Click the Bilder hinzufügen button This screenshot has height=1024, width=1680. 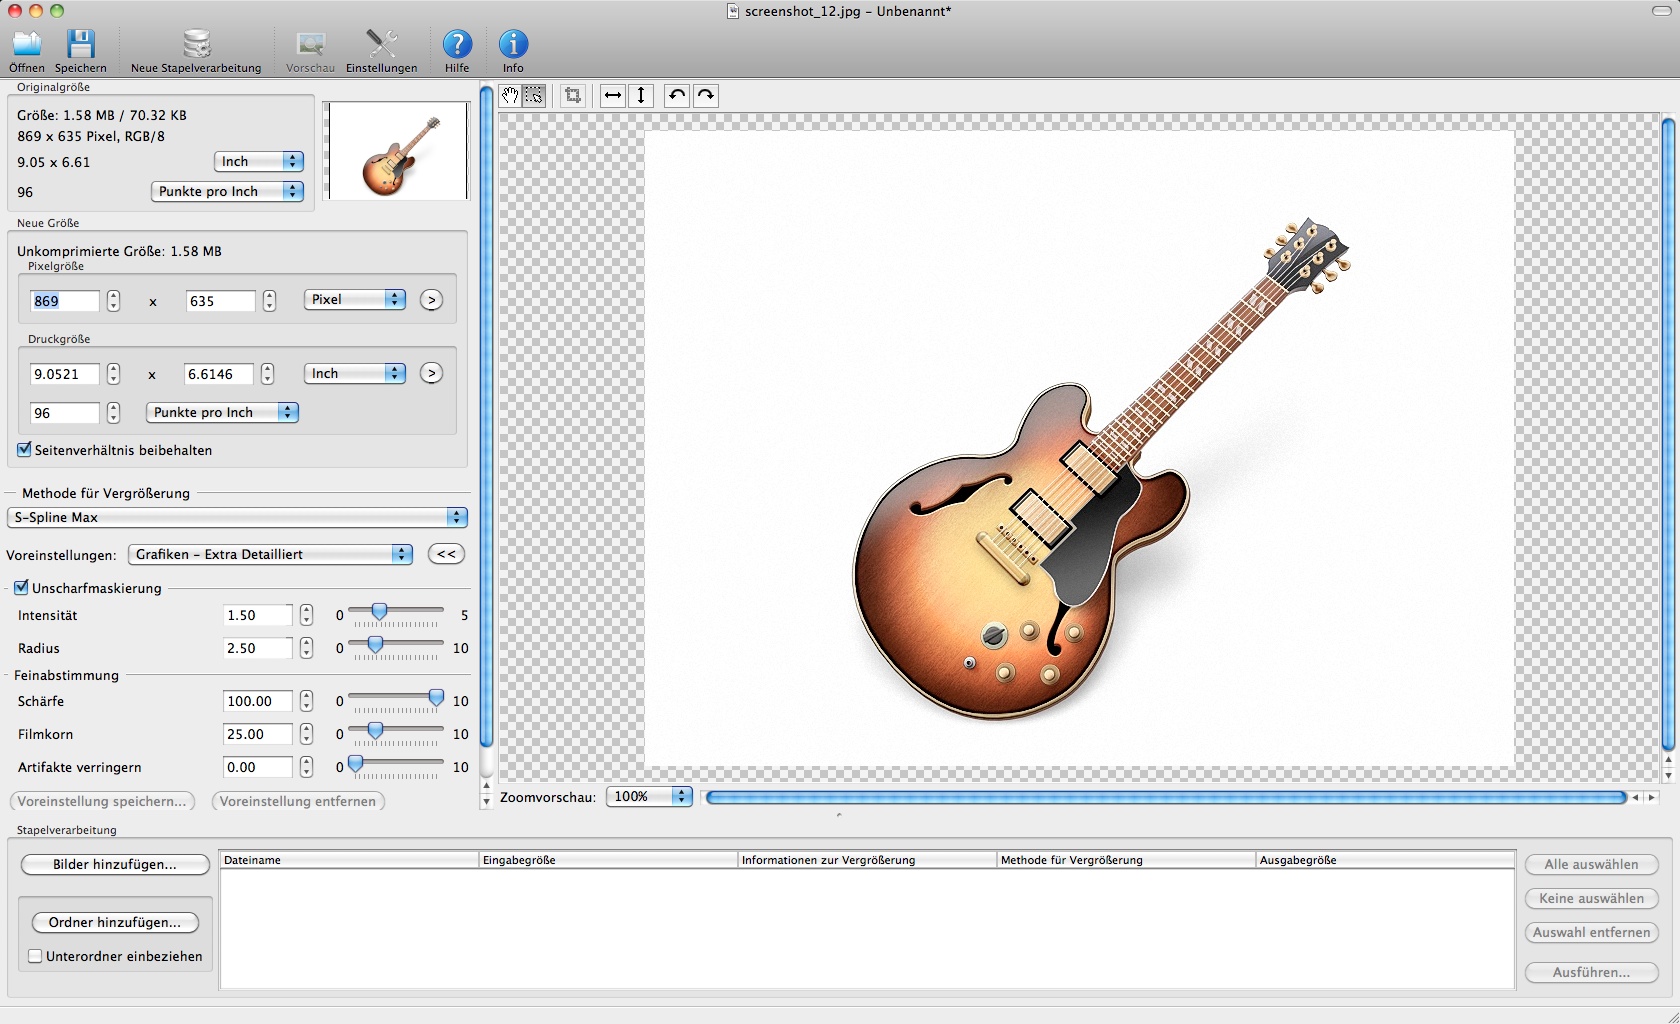pyautogui.click(x=114, y=864)
